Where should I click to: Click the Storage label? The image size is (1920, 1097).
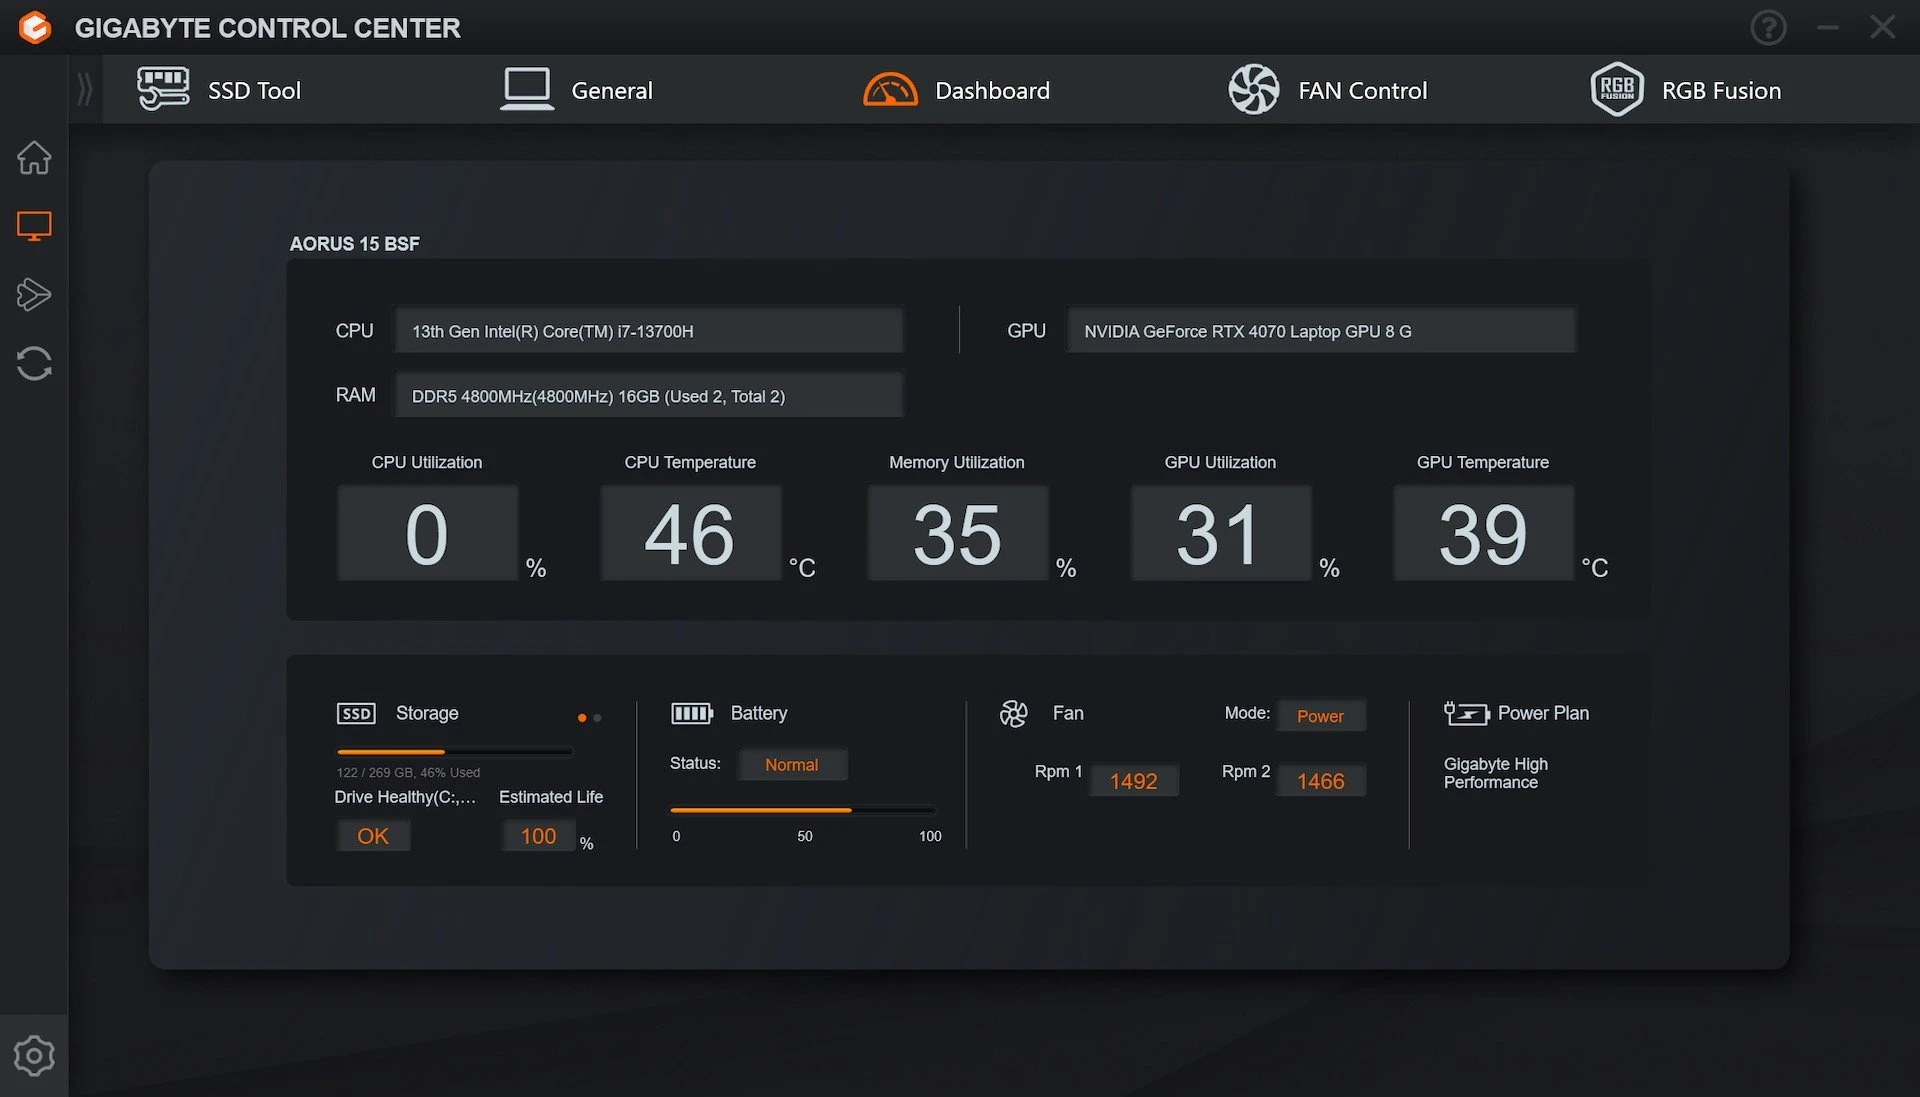(427, 713)
